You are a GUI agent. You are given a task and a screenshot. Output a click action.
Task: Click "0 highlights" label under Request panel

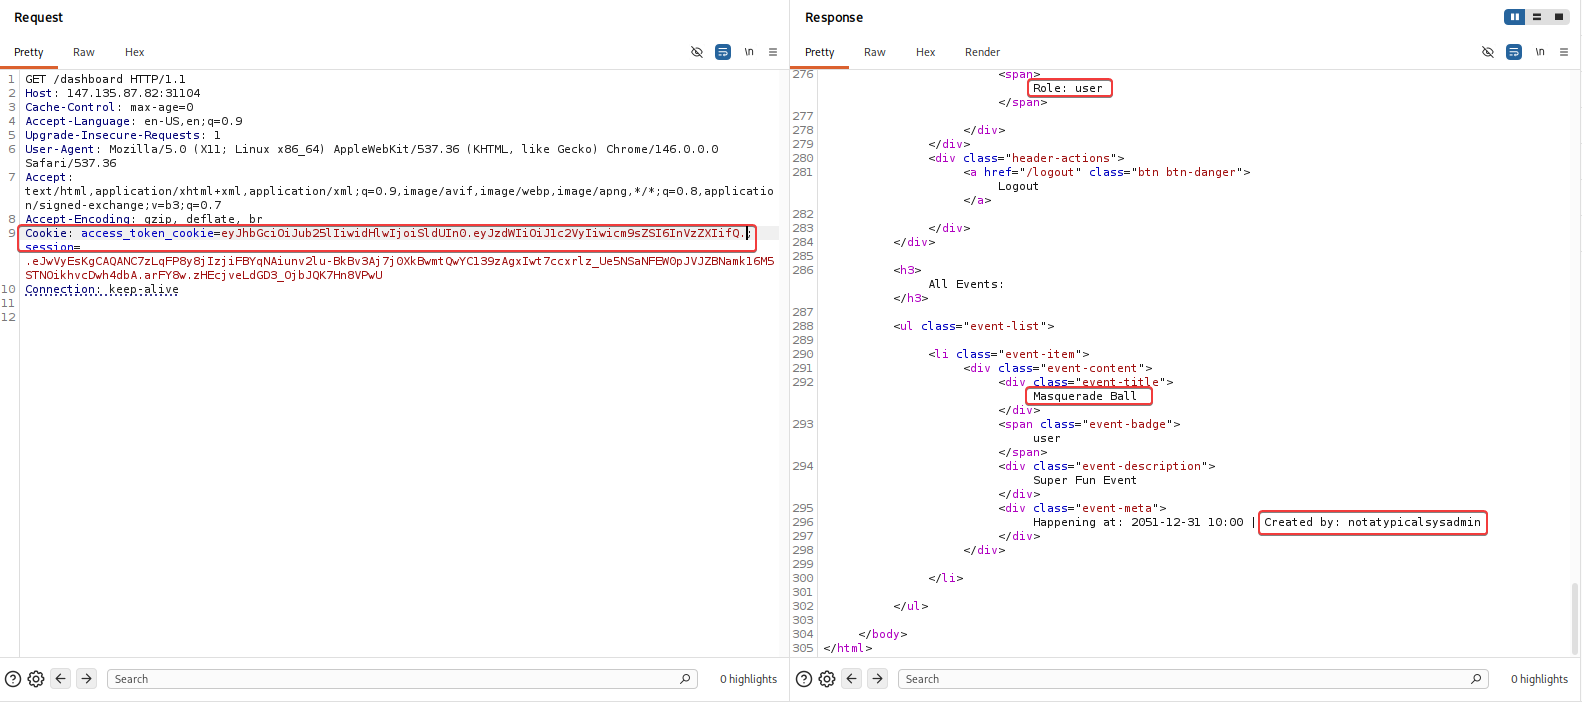pyautogui.click(x=748, y=679)
